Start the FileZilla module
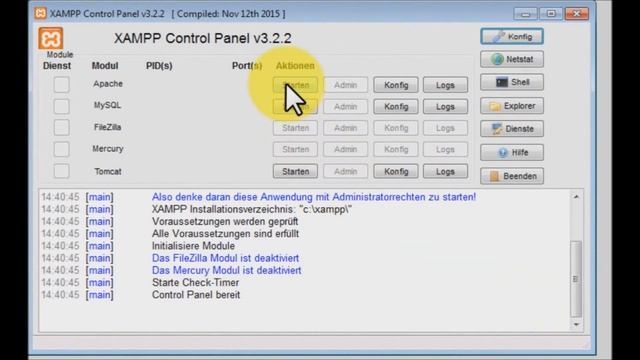Screen dimensions: 640x360 (296, 128)
